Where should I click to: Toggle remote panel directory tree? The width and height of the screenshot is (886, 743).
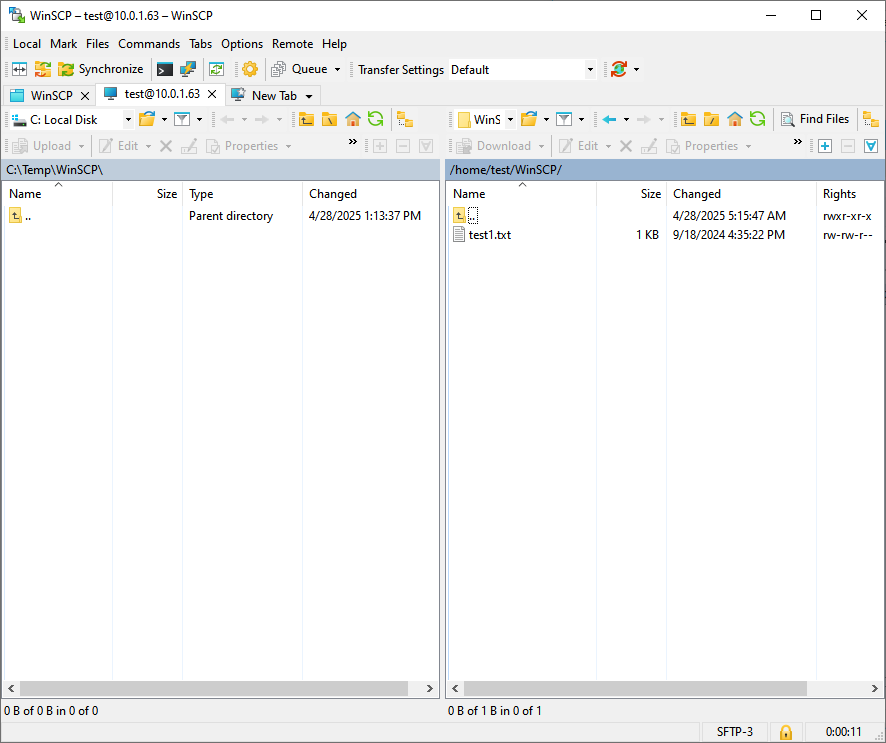point(870,119)
